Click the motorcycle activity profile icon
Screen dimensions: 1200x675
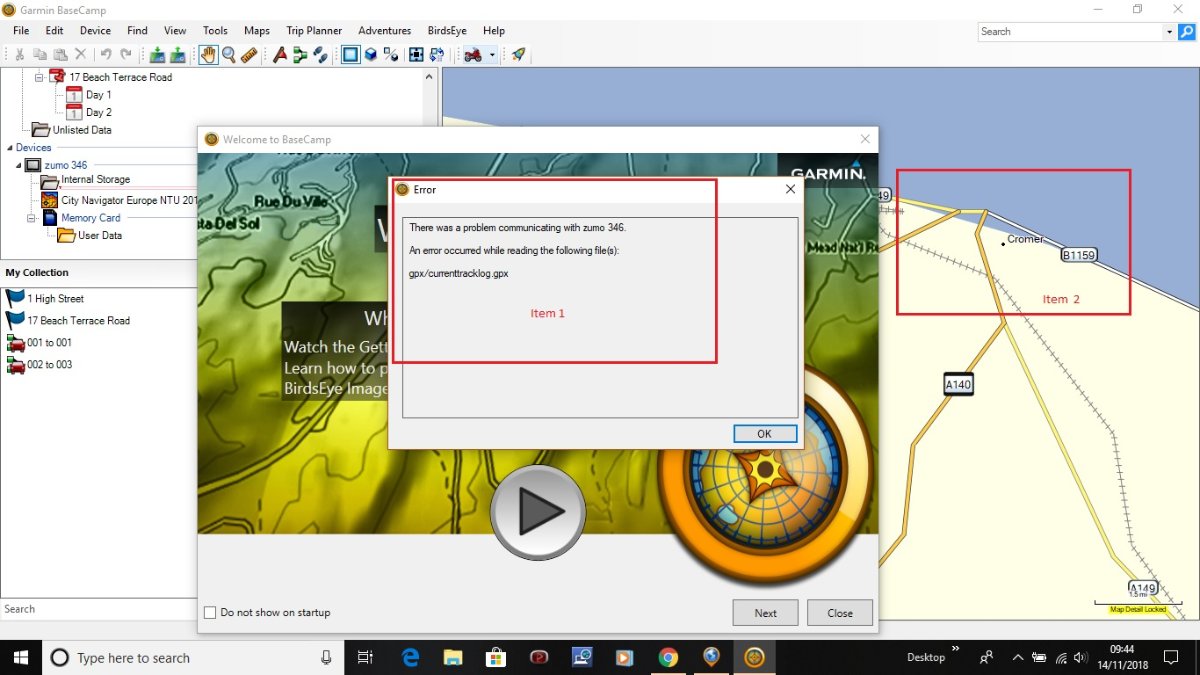tap(473, 55)
